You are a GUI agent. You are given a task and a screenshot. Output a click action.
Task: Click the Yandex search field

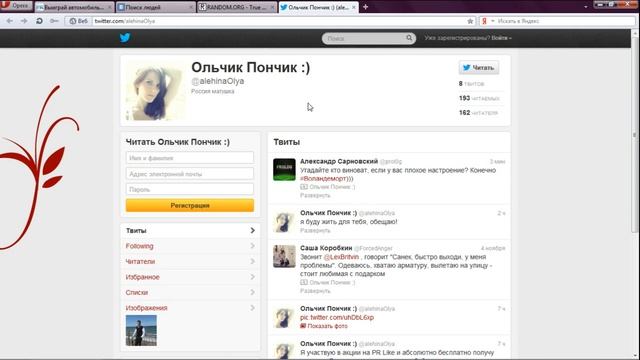pyautogui.click(x=565, y=21)
